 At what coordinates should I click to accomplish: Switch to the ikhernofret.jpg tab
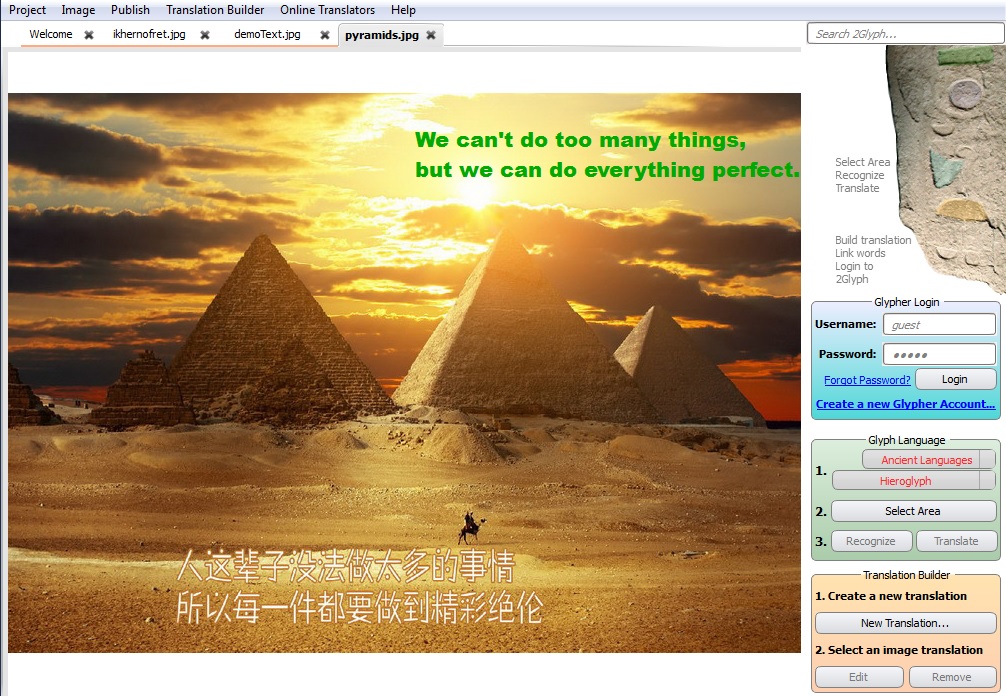149,34
